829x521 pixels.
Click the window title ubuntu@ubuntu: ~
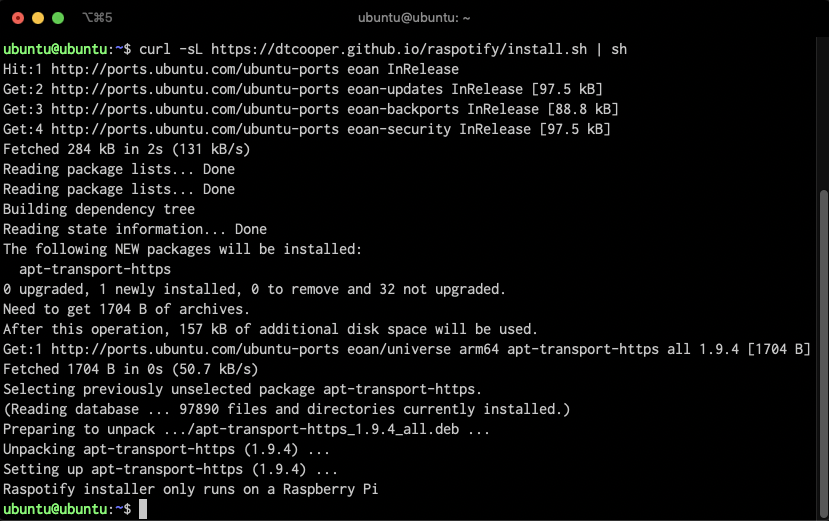[x=414, y=18]
